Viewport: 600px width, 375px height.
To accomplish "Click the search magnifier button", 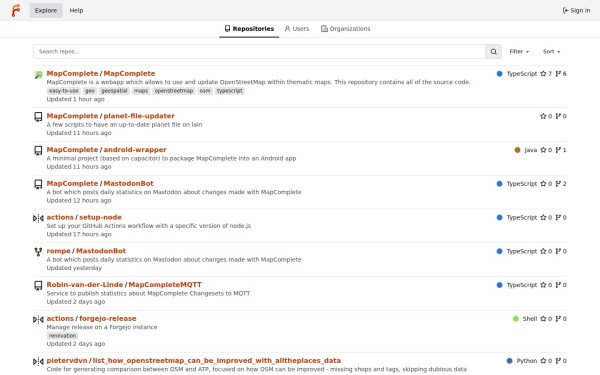I will [493, 52].
